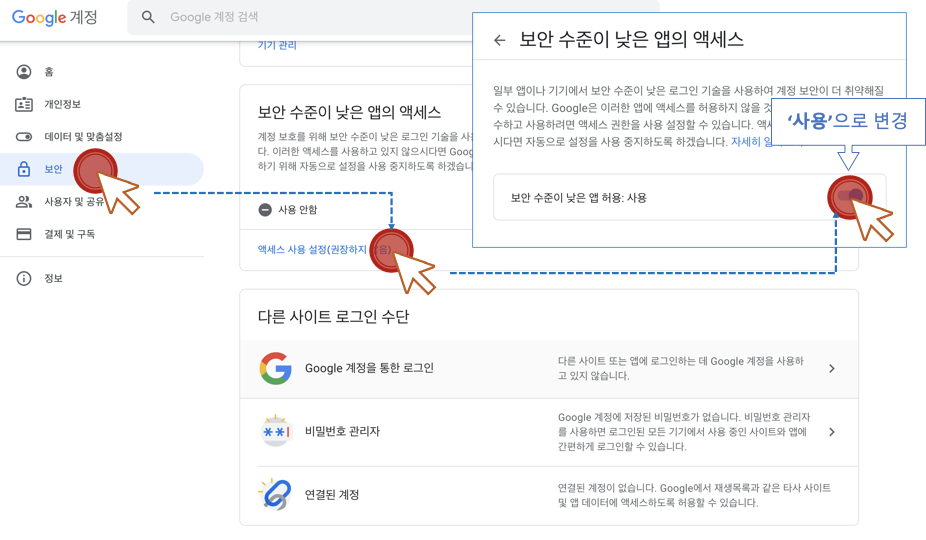Open 데이터 및 맞춤설정 in sidebar
The image size is (926, 540).
click(102, 137)
